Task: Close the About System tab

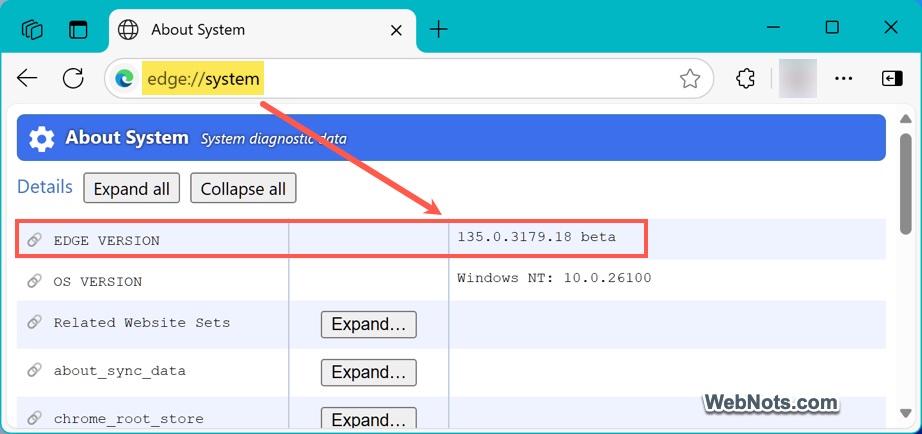Action: (x=396, y=30)
